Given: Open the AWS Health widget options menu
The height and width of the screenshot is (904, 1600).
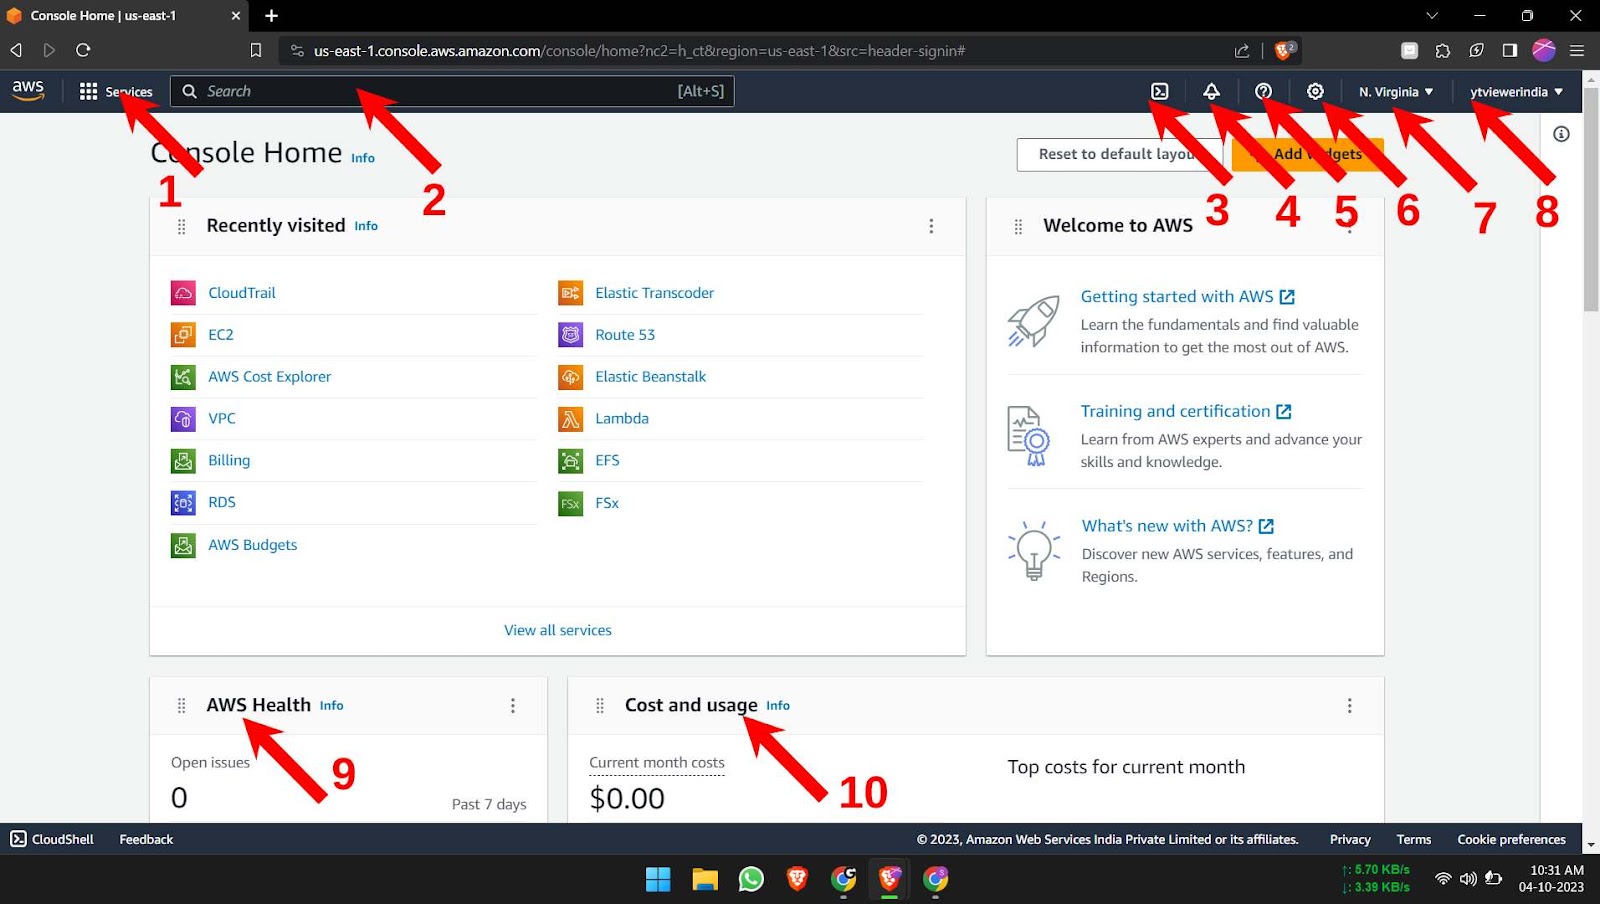Looking at the screenshot, I should coord(513,706).
